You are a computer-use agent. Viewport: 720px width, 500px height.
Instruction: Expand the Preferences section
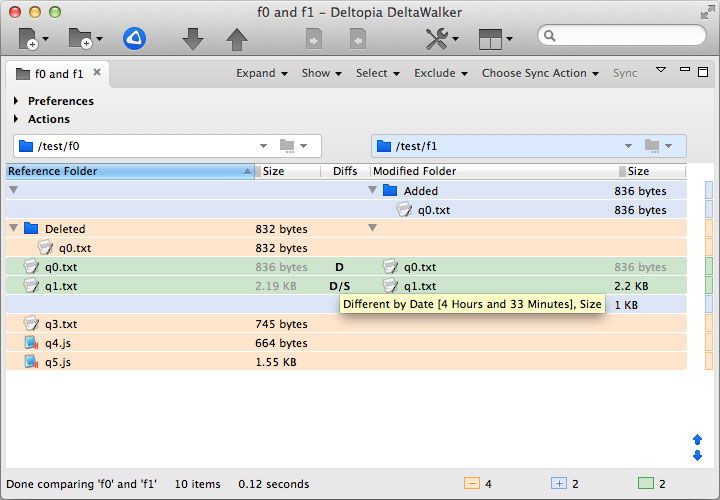point(16,101)
